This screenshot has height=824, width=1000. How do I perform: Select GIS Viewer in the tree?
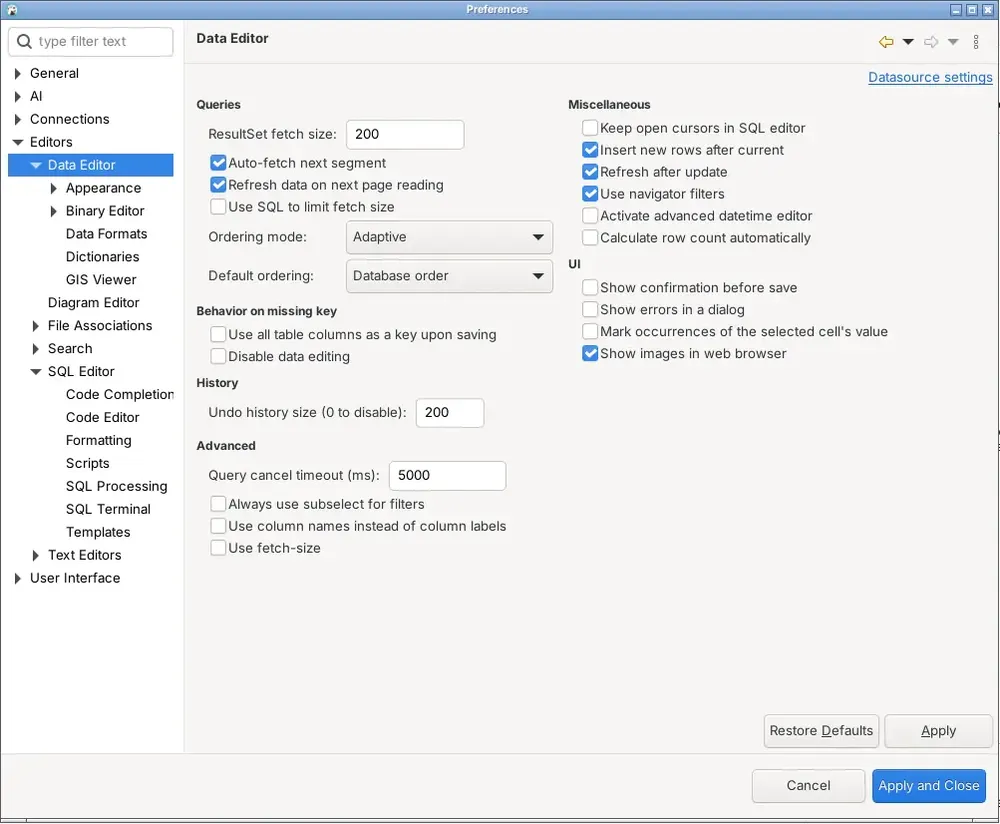(x=101, y=280)
